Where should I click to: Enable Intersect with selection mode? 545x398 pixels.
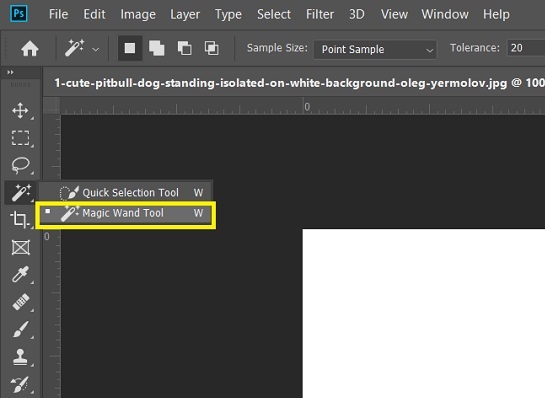(211, 48)
